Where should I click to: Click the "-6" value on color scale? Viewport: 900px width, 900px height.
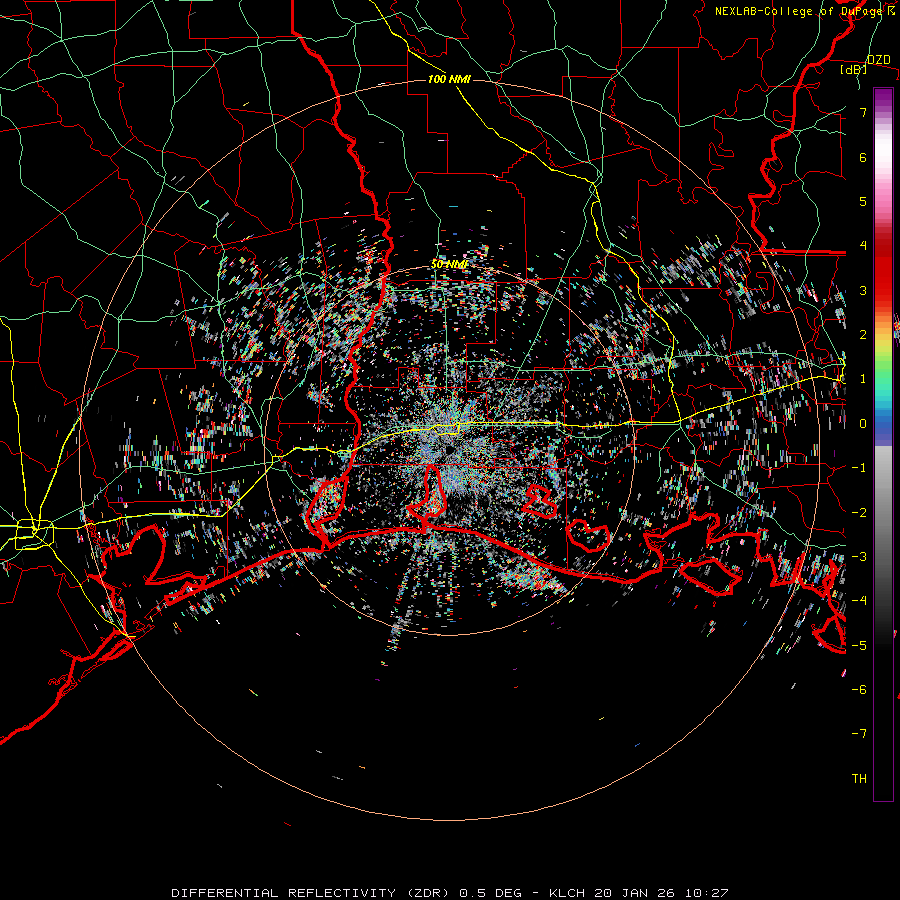click(859, 690)
